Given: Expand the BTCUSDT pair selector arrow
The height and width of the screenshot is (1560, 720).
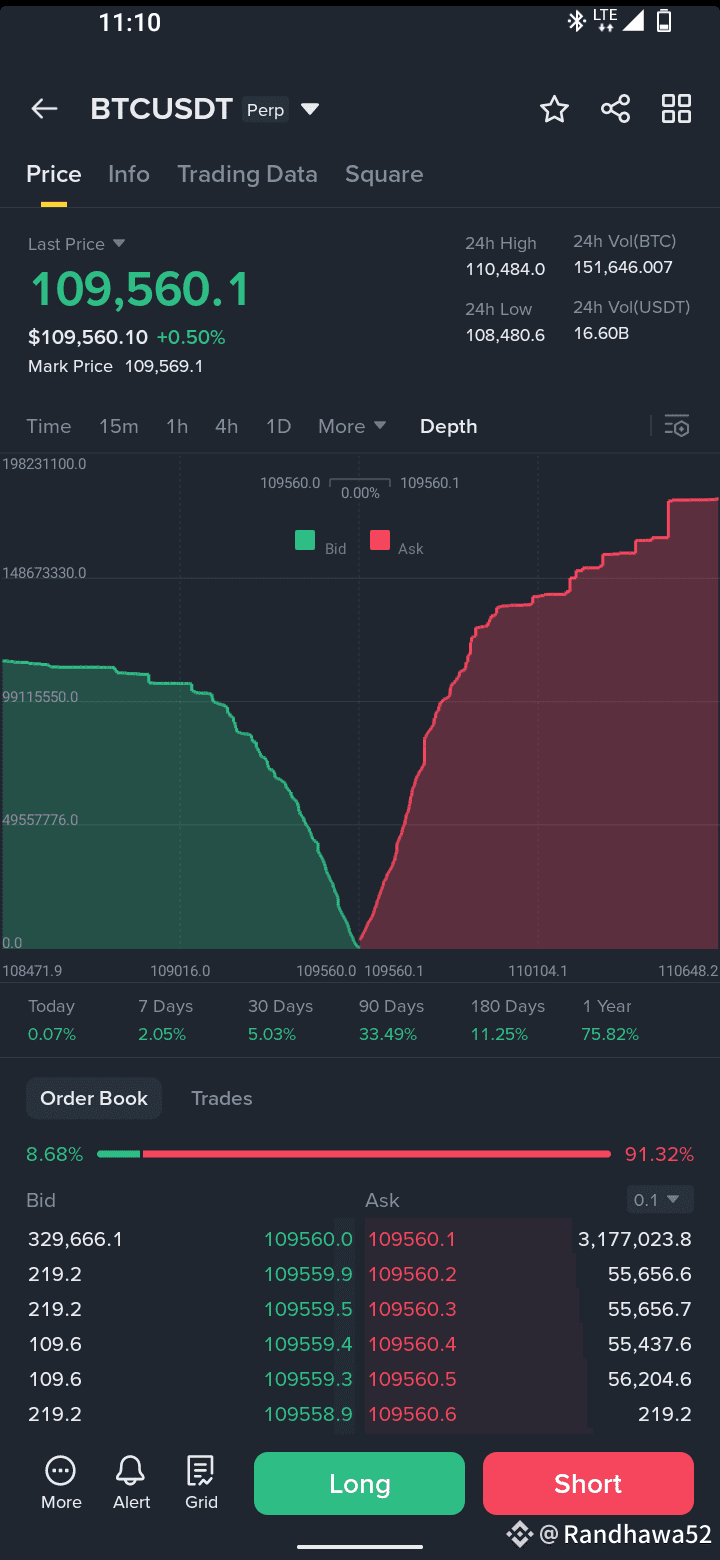Looking at the screenshot, I should [310, 109].
